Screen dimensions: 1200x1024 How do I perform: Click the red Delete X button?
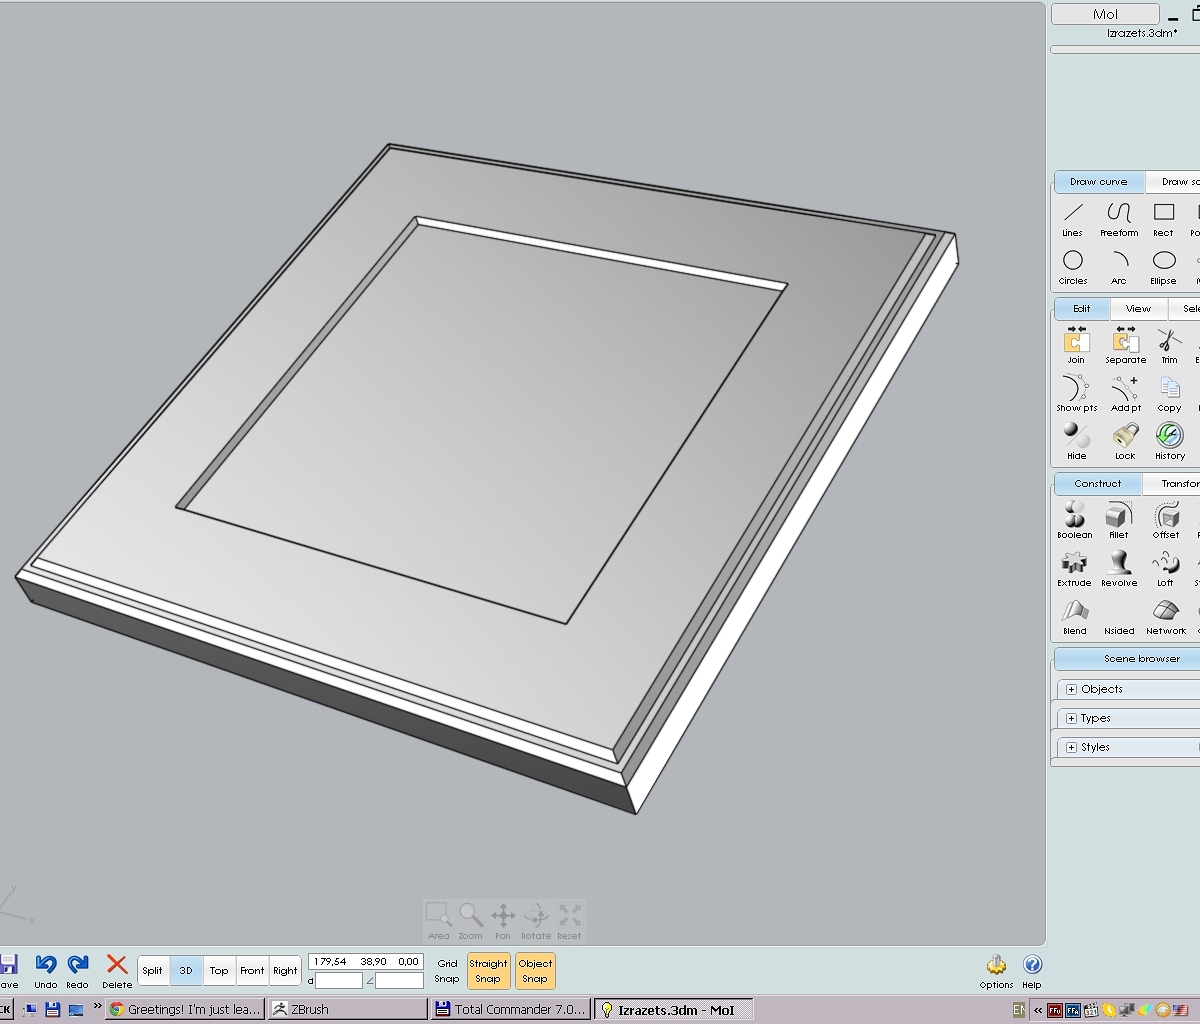pos(117,971)
